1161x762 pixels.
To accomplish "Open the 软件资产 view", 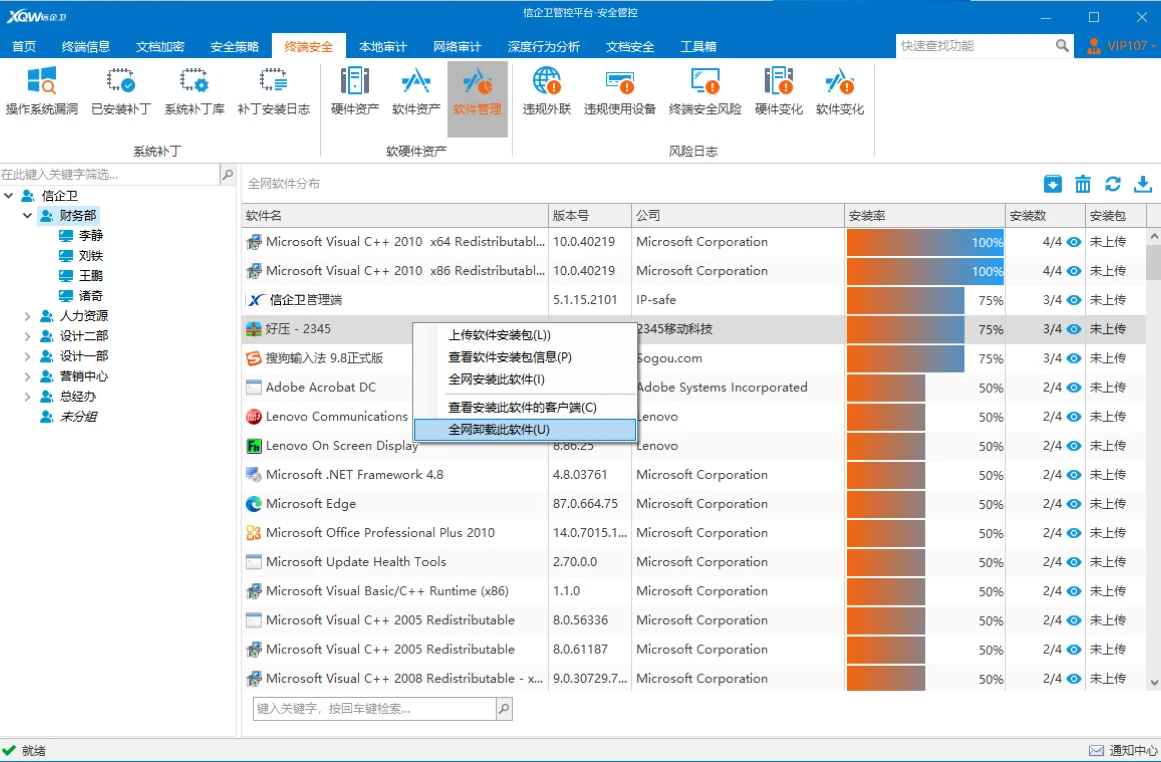I will coord(416,90).
